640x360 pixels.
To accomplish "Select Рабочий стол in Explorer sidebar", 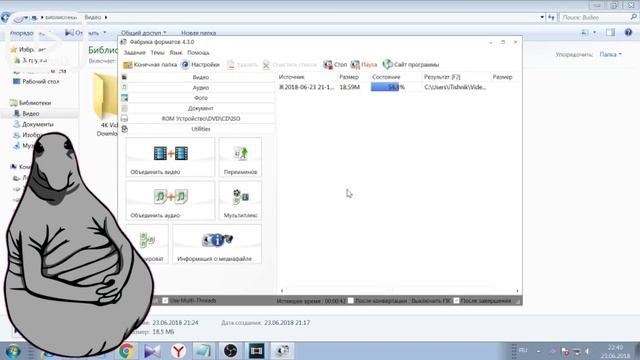I will pyautogui.click(x=36, y=82).
